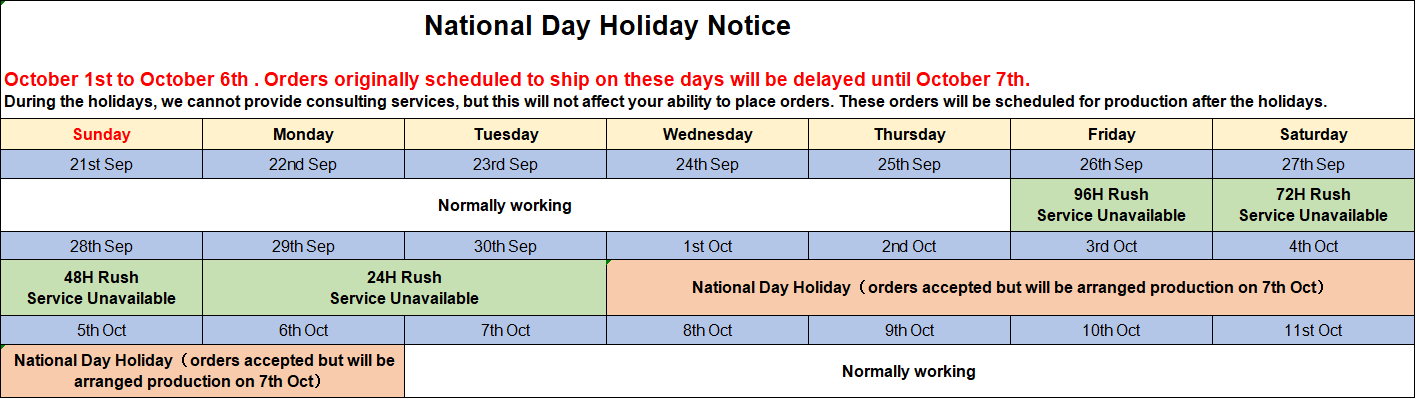Viewport: 1416px width, 399px height.
Task: Select the 48H Rush Service Unavailable cell
Action: (101, 288)
